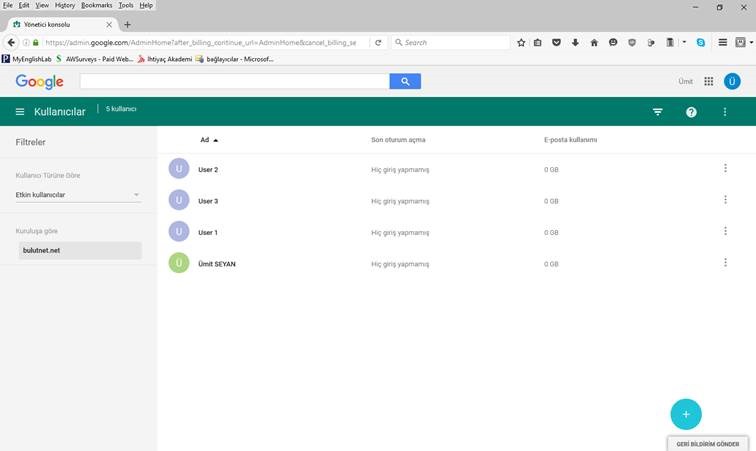Click the browser back arrow
Image resolution: width=756 pixels, height=451 pixels.
point(11,42)
